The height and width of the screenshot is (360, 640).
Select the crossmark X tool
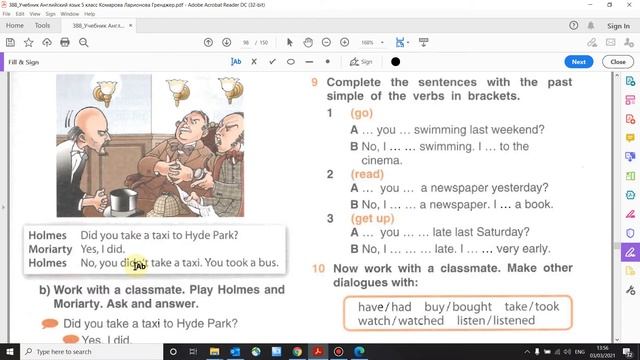(254, 62)
